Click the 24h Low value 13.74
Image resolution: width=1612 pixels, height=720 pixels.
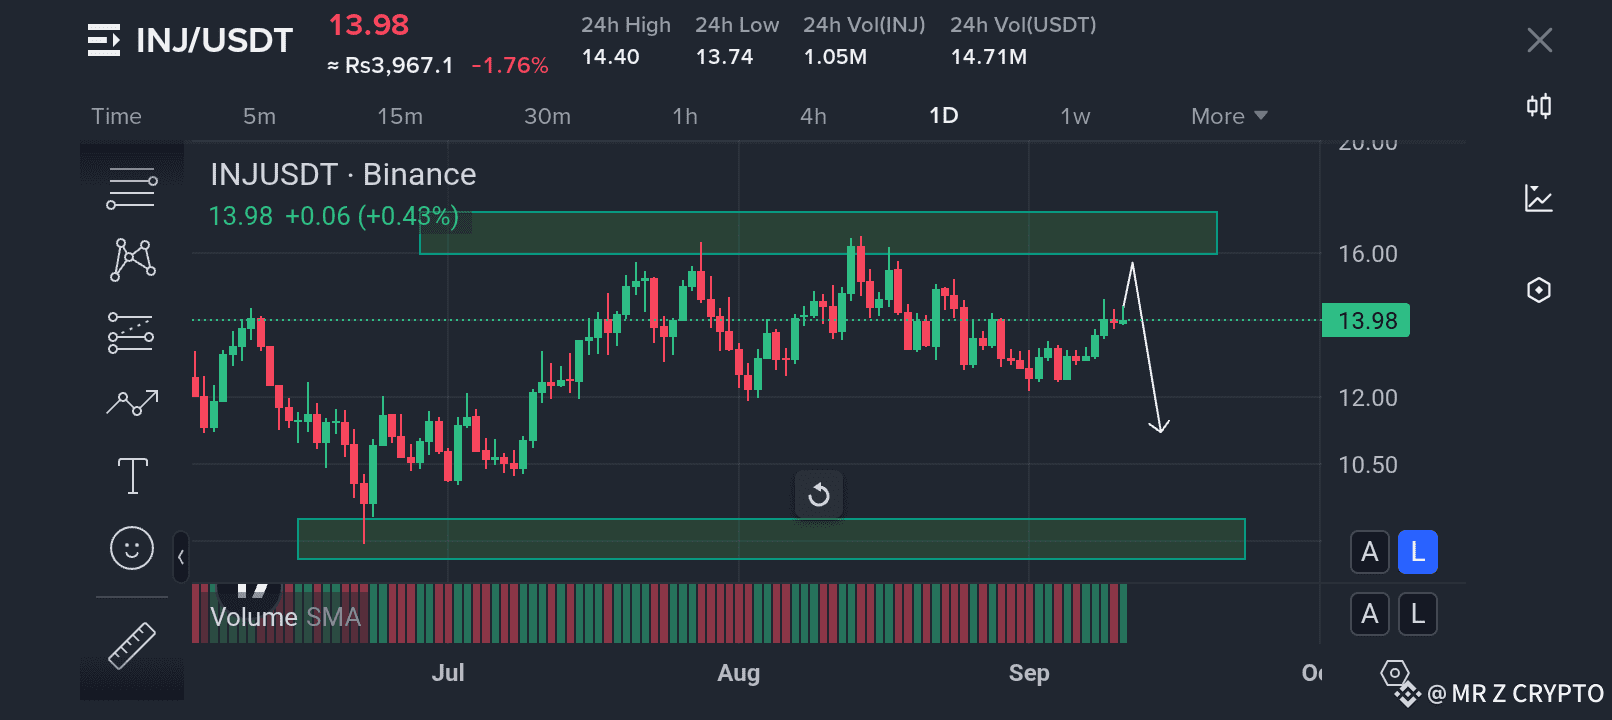tap(724, 57)
